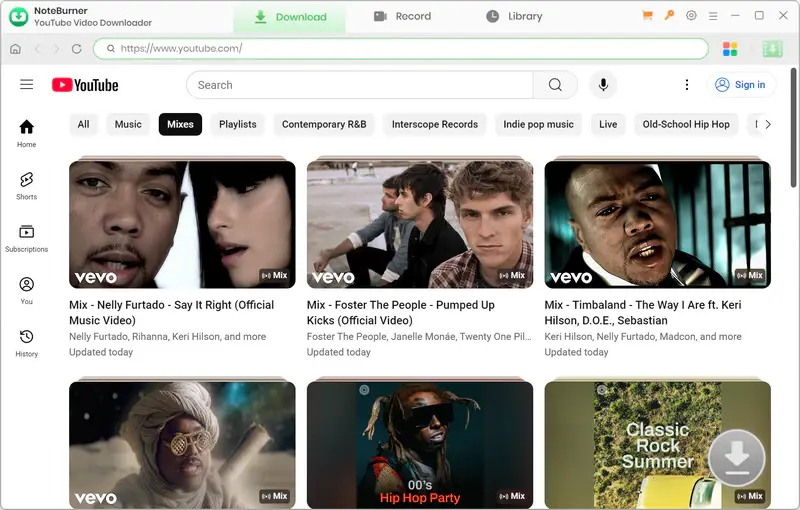Open YouTube three-dot settings menu

(x=686, y=85)
